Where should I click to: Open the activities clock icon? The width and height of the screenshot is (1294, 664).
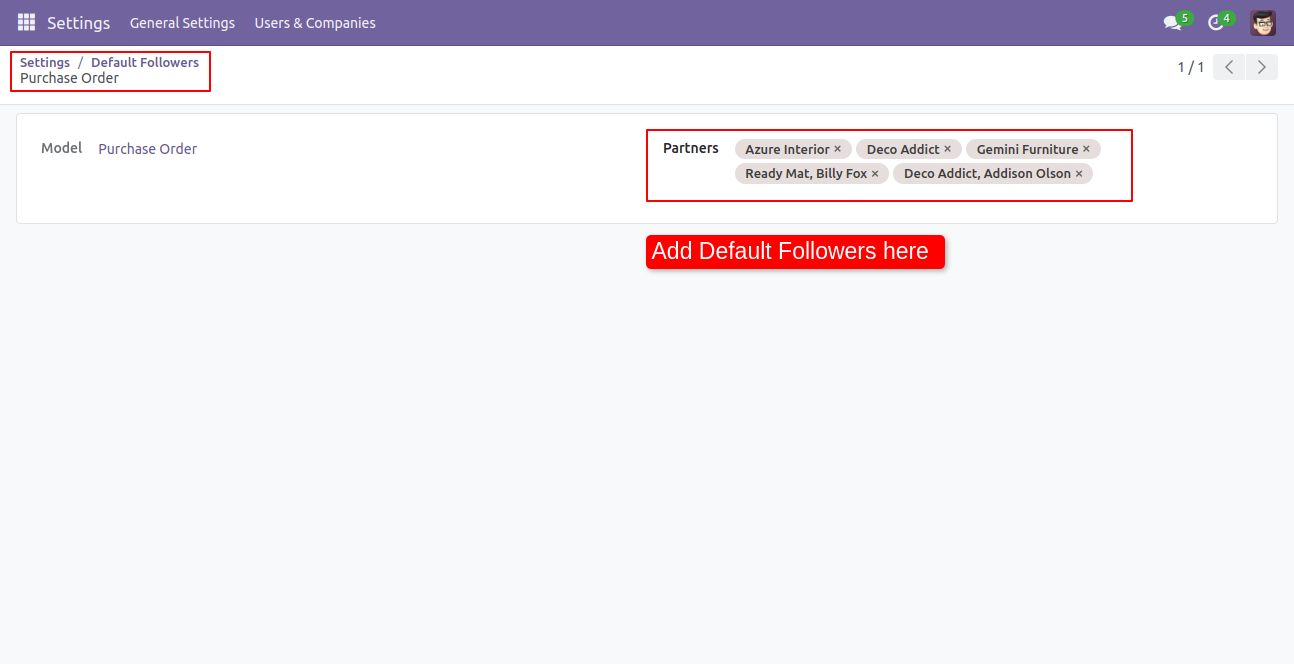click(1216, 22)
